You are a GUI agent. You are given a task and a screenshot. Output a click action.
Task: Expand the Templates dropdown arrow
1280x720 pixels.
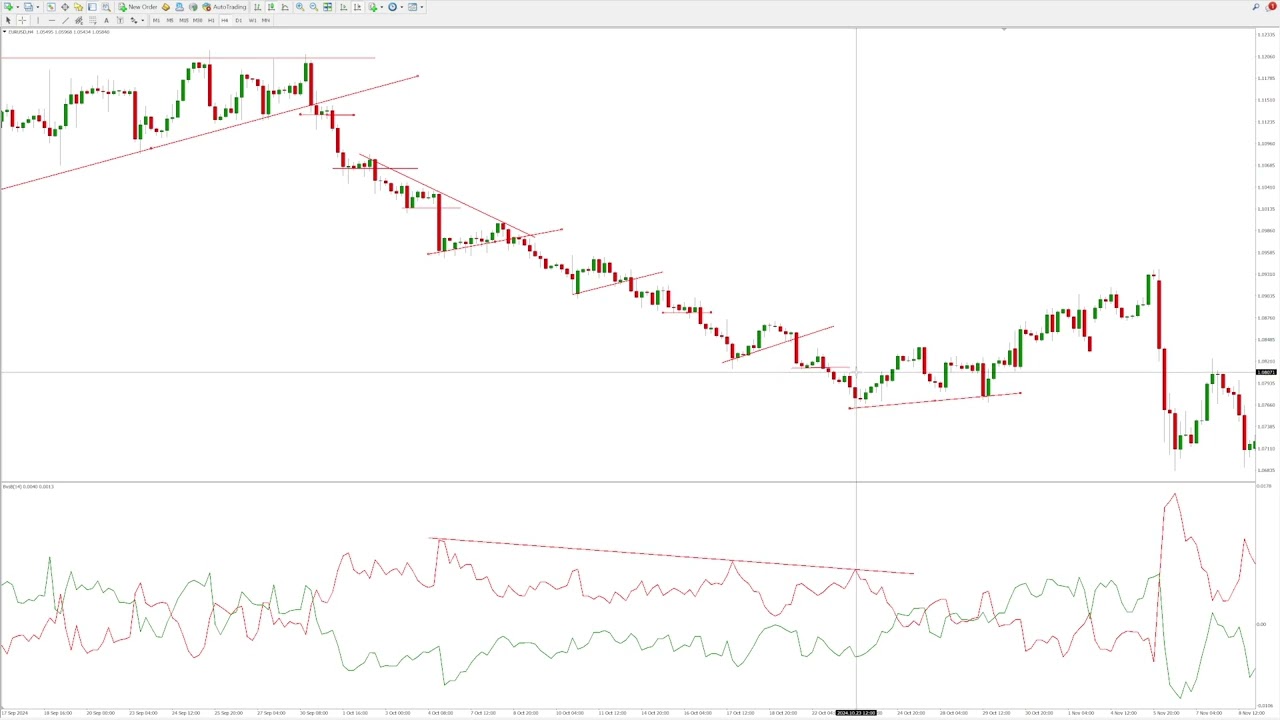[421, 7]
